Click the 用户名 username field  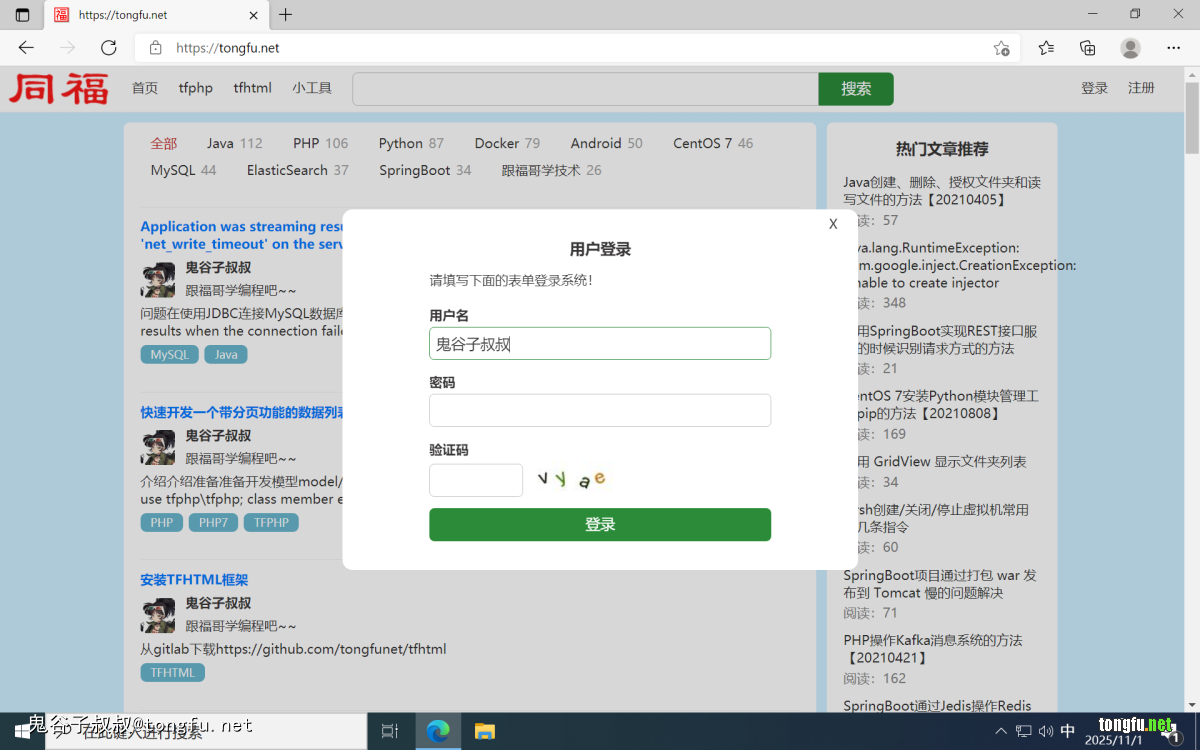[x=600, y=344]
